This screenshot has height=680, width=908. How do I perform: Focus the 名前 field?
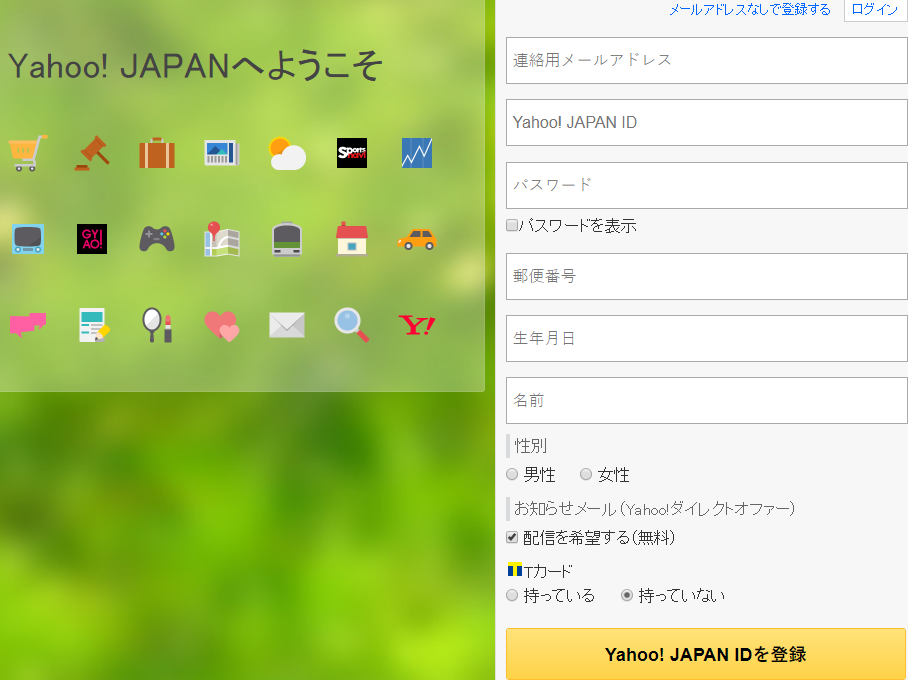706,401
